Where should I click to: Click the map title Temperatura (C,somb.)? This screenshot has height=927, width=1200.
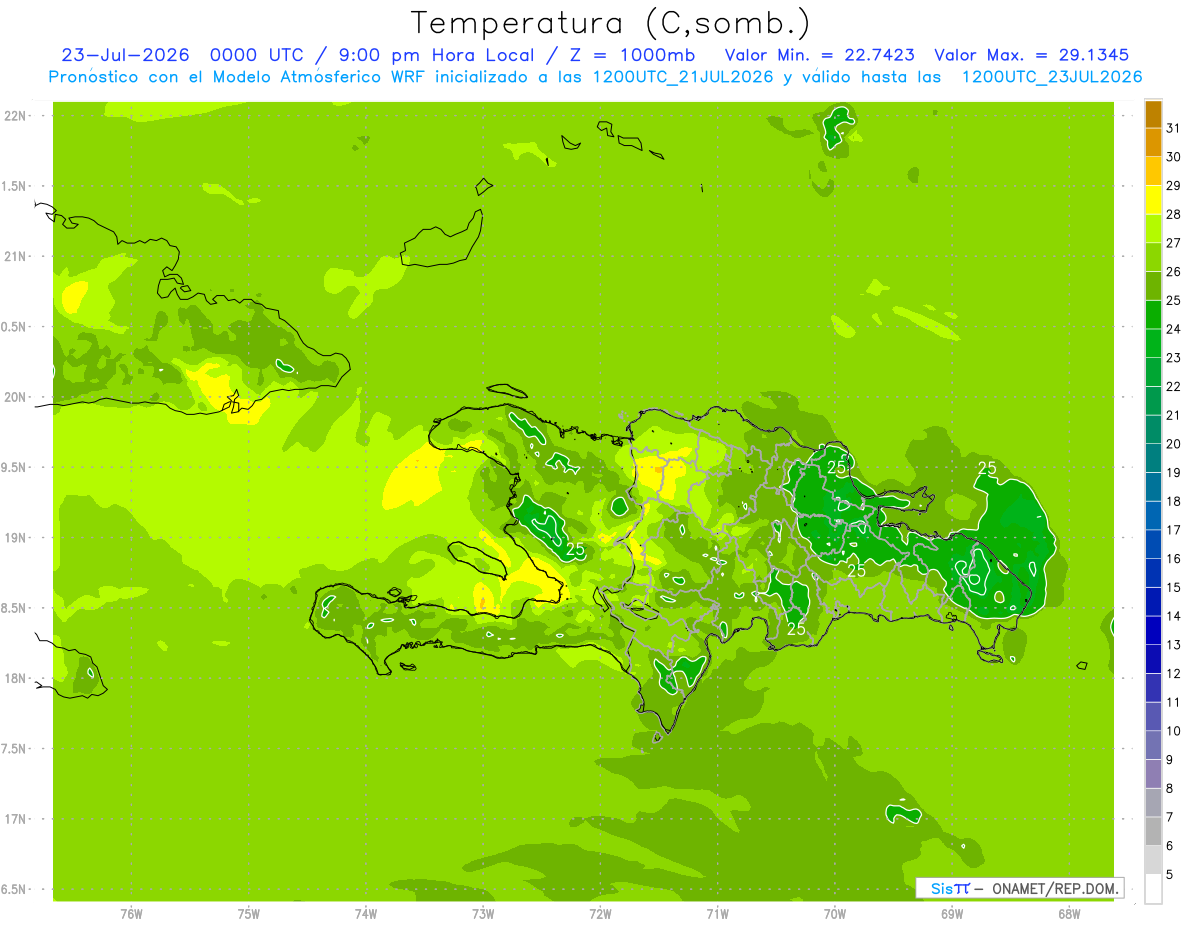click(611, 23)
